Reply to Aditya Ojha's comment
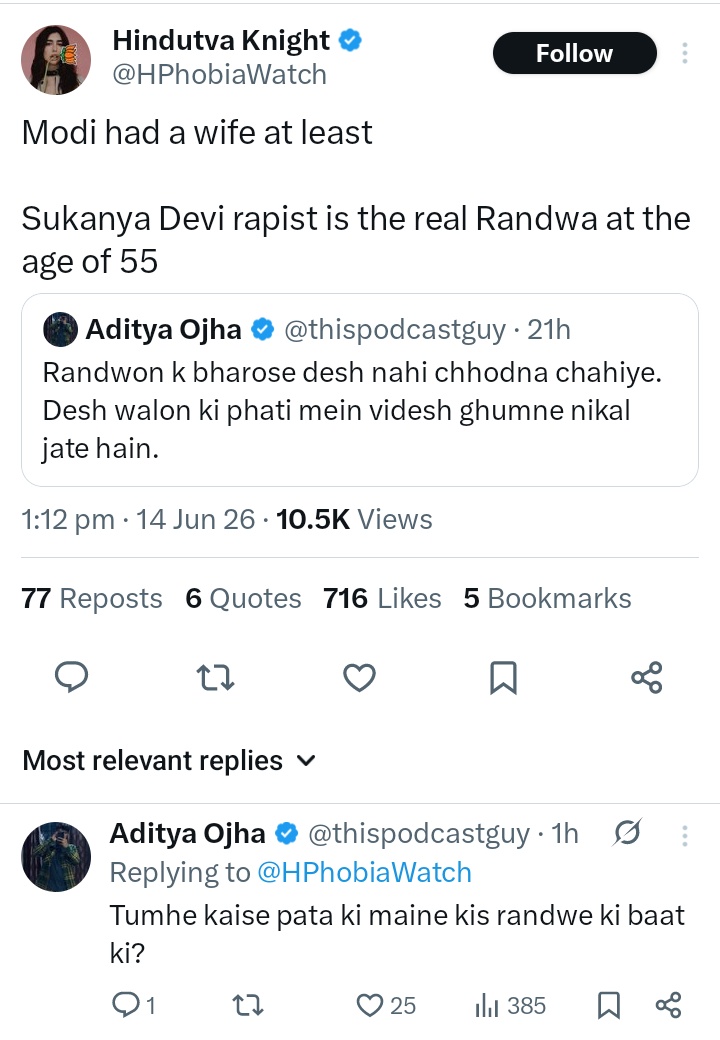 coord(133,1006)
